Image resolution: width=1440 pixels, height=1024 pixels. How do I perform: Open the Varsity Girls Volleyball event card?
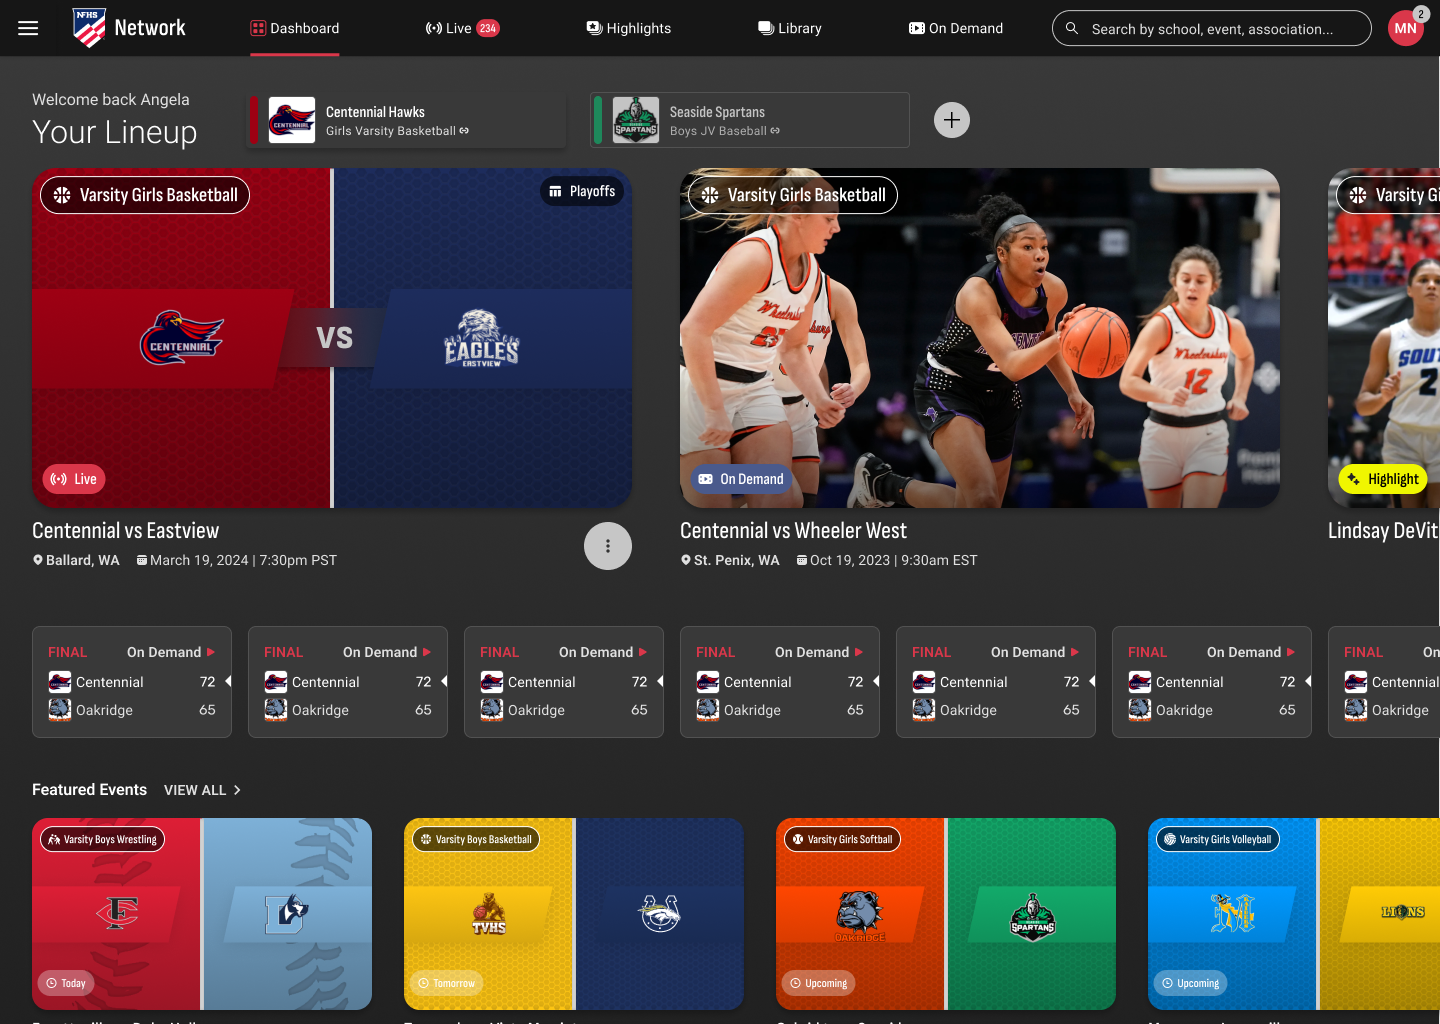1294,914
